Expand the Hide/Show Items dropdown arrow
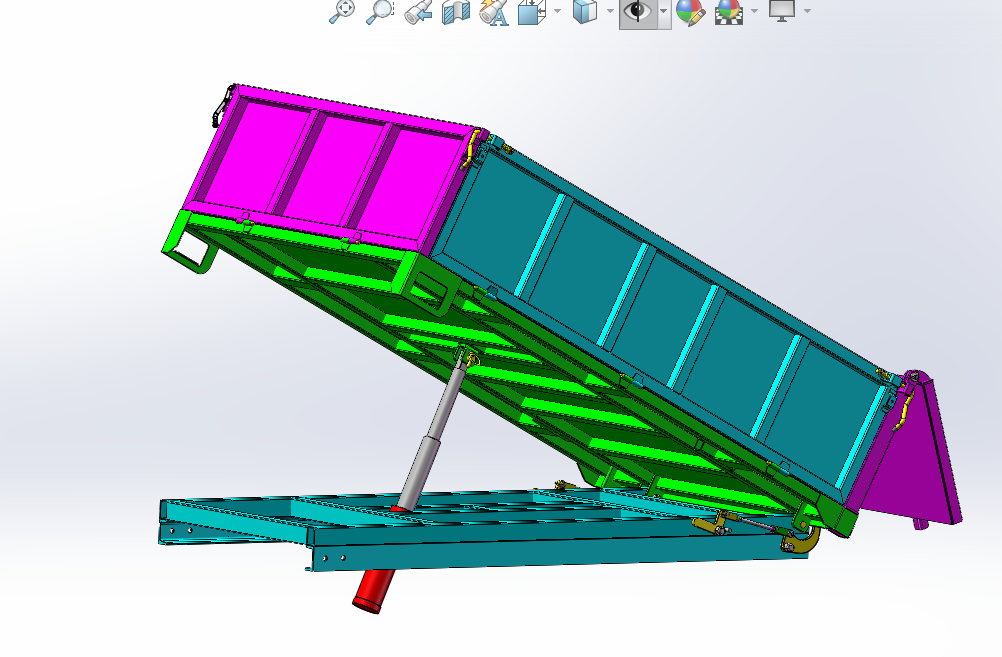The height and width of the screenshot is (657, 1002). 664,12
